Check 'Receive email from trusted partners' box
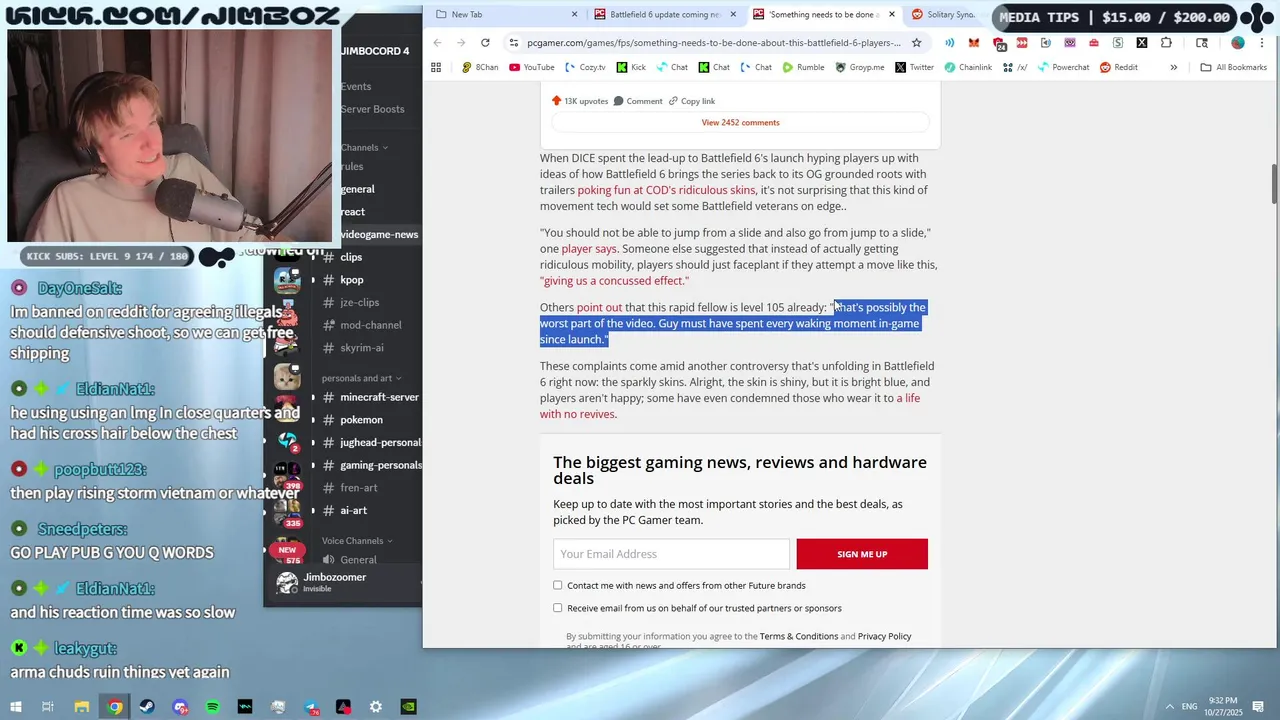Viewport: 1280px width, 720px height. [558, 607]
